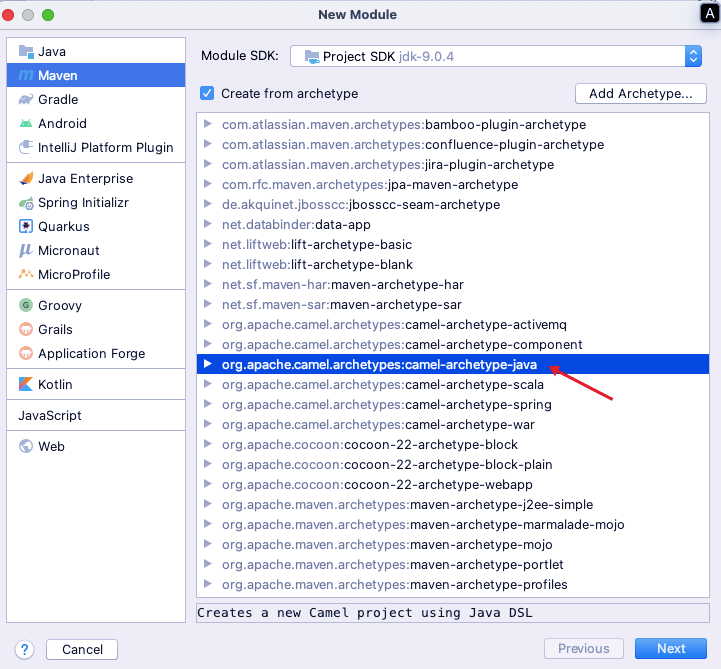Select lift-archetype-basic archetype
Screen dimensions: 721x669
click(x=453, y=244)
